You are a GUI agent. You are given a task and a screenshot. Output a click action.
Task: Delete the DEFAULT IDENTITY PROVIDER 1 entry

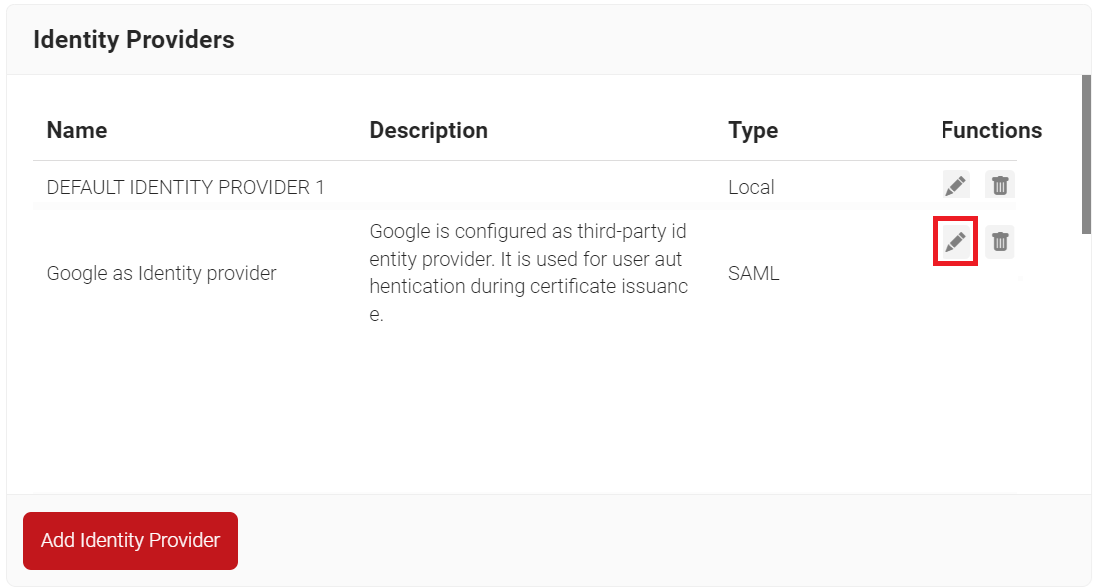pos(999,185)
